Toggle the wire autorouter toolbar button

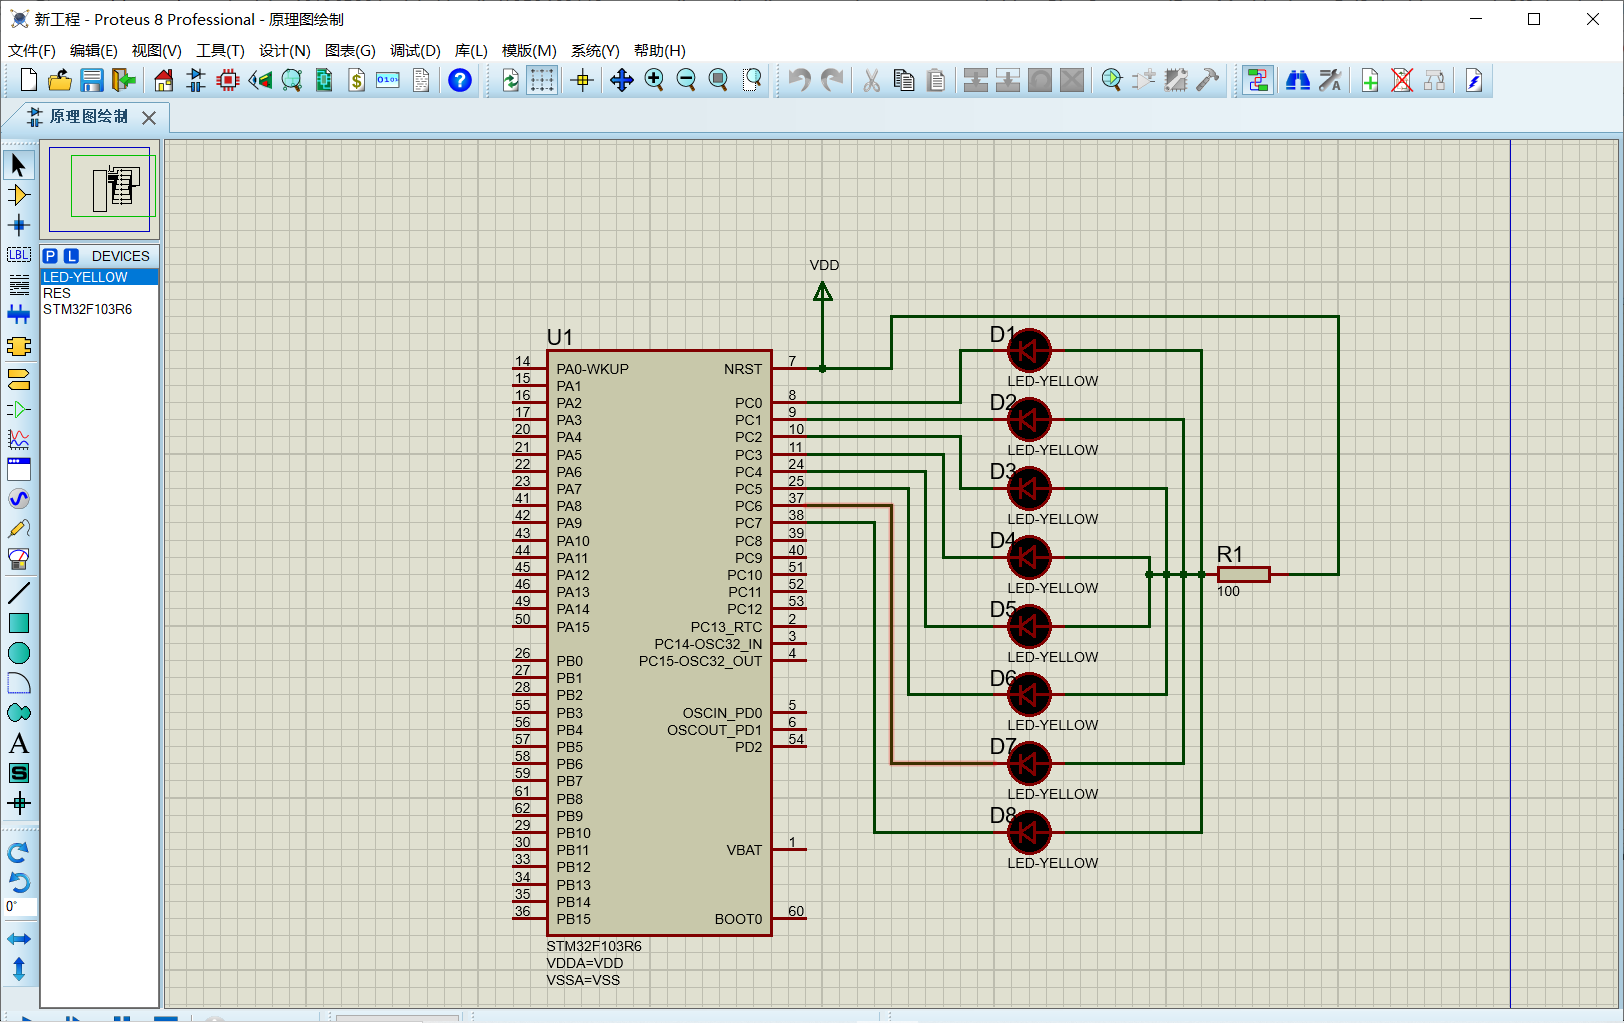click(1258, 80)
